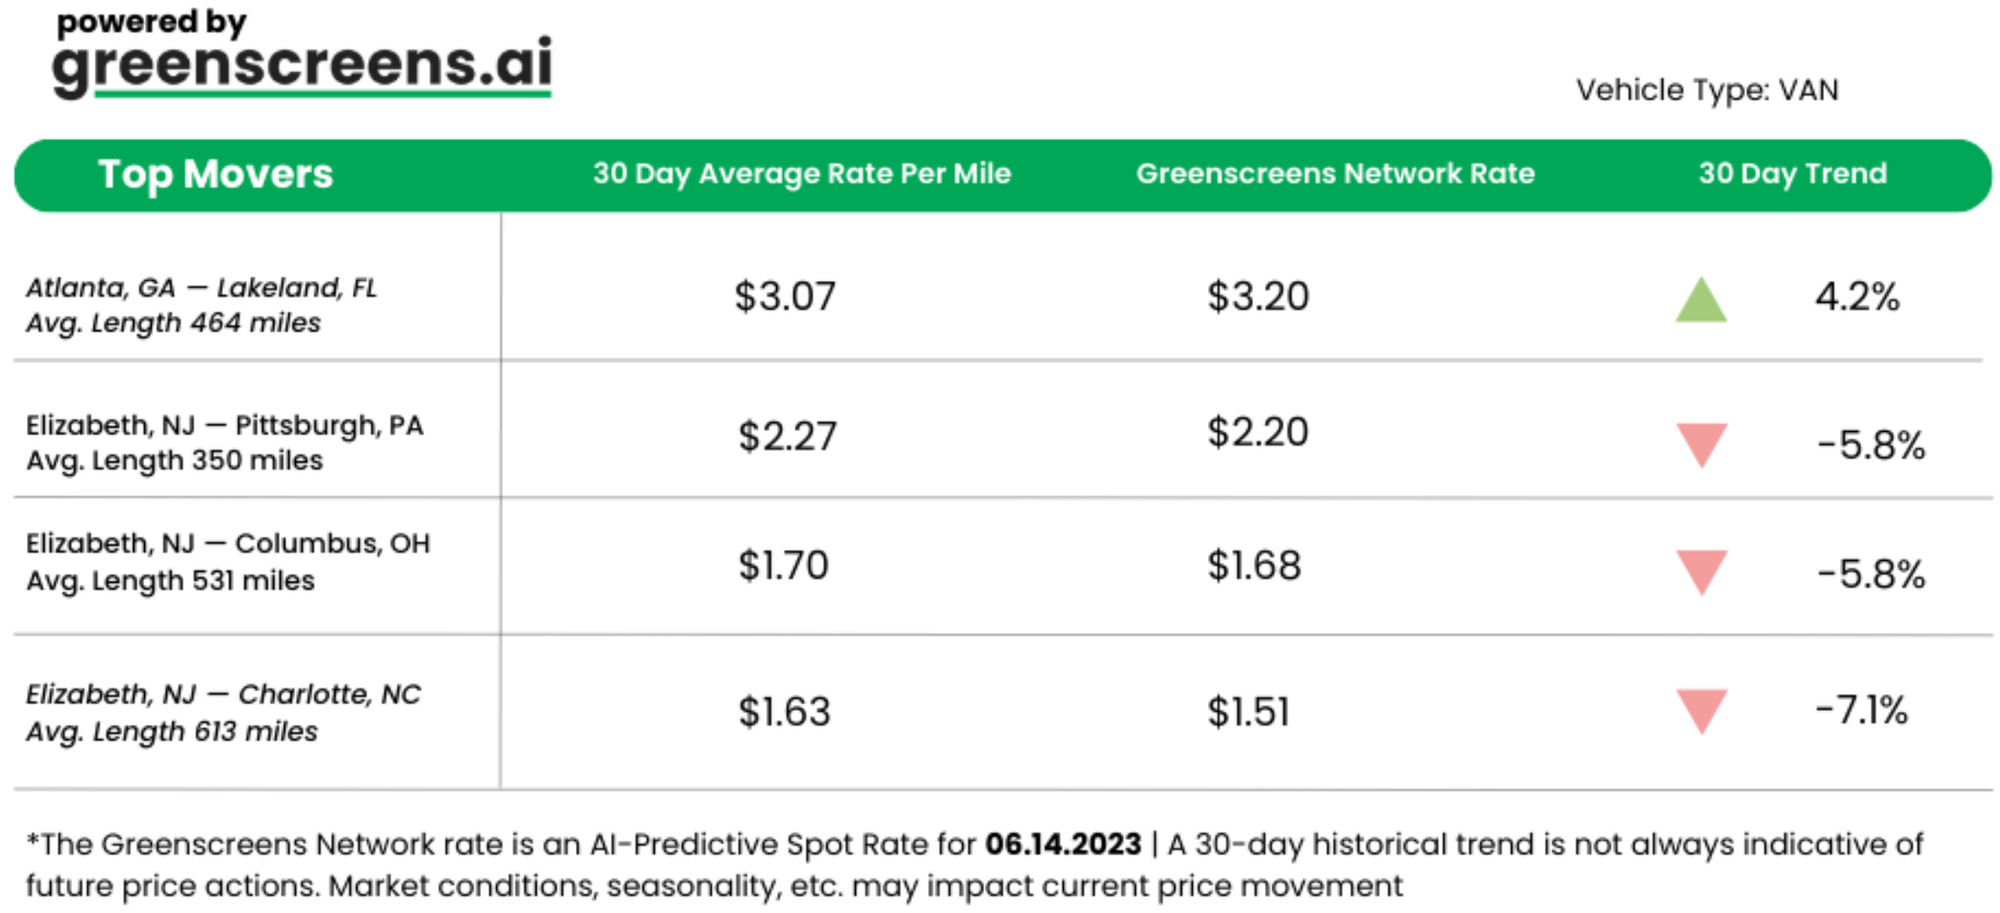Click the greenscreens.ai logo
Viewport: 2000px width, 913px height.
302,62
